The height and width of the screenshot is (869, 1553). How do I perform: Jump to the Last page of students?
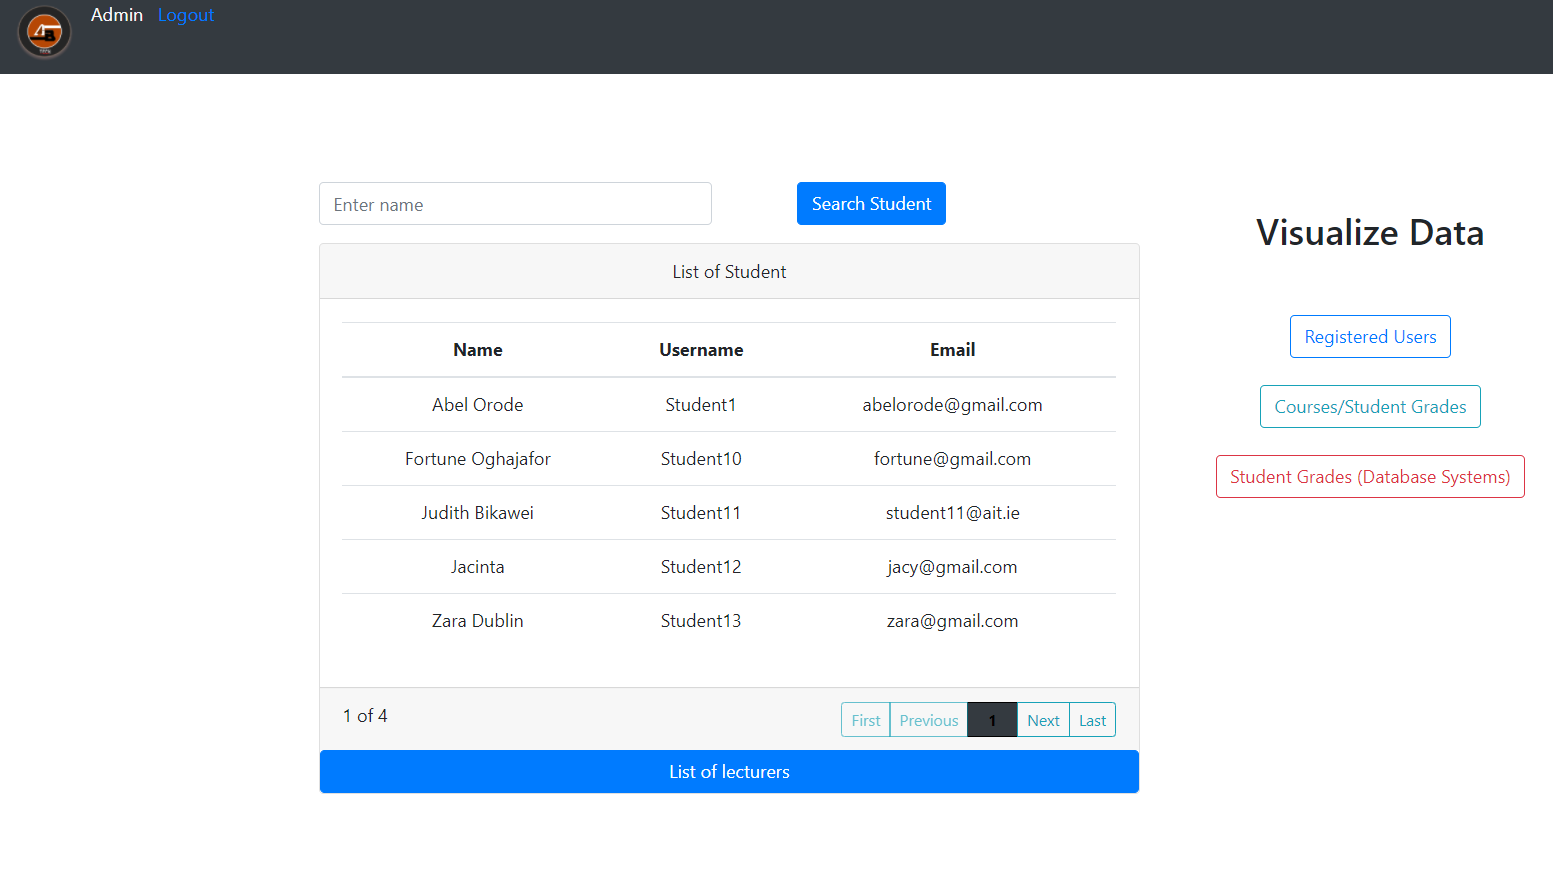(1091, 719)
